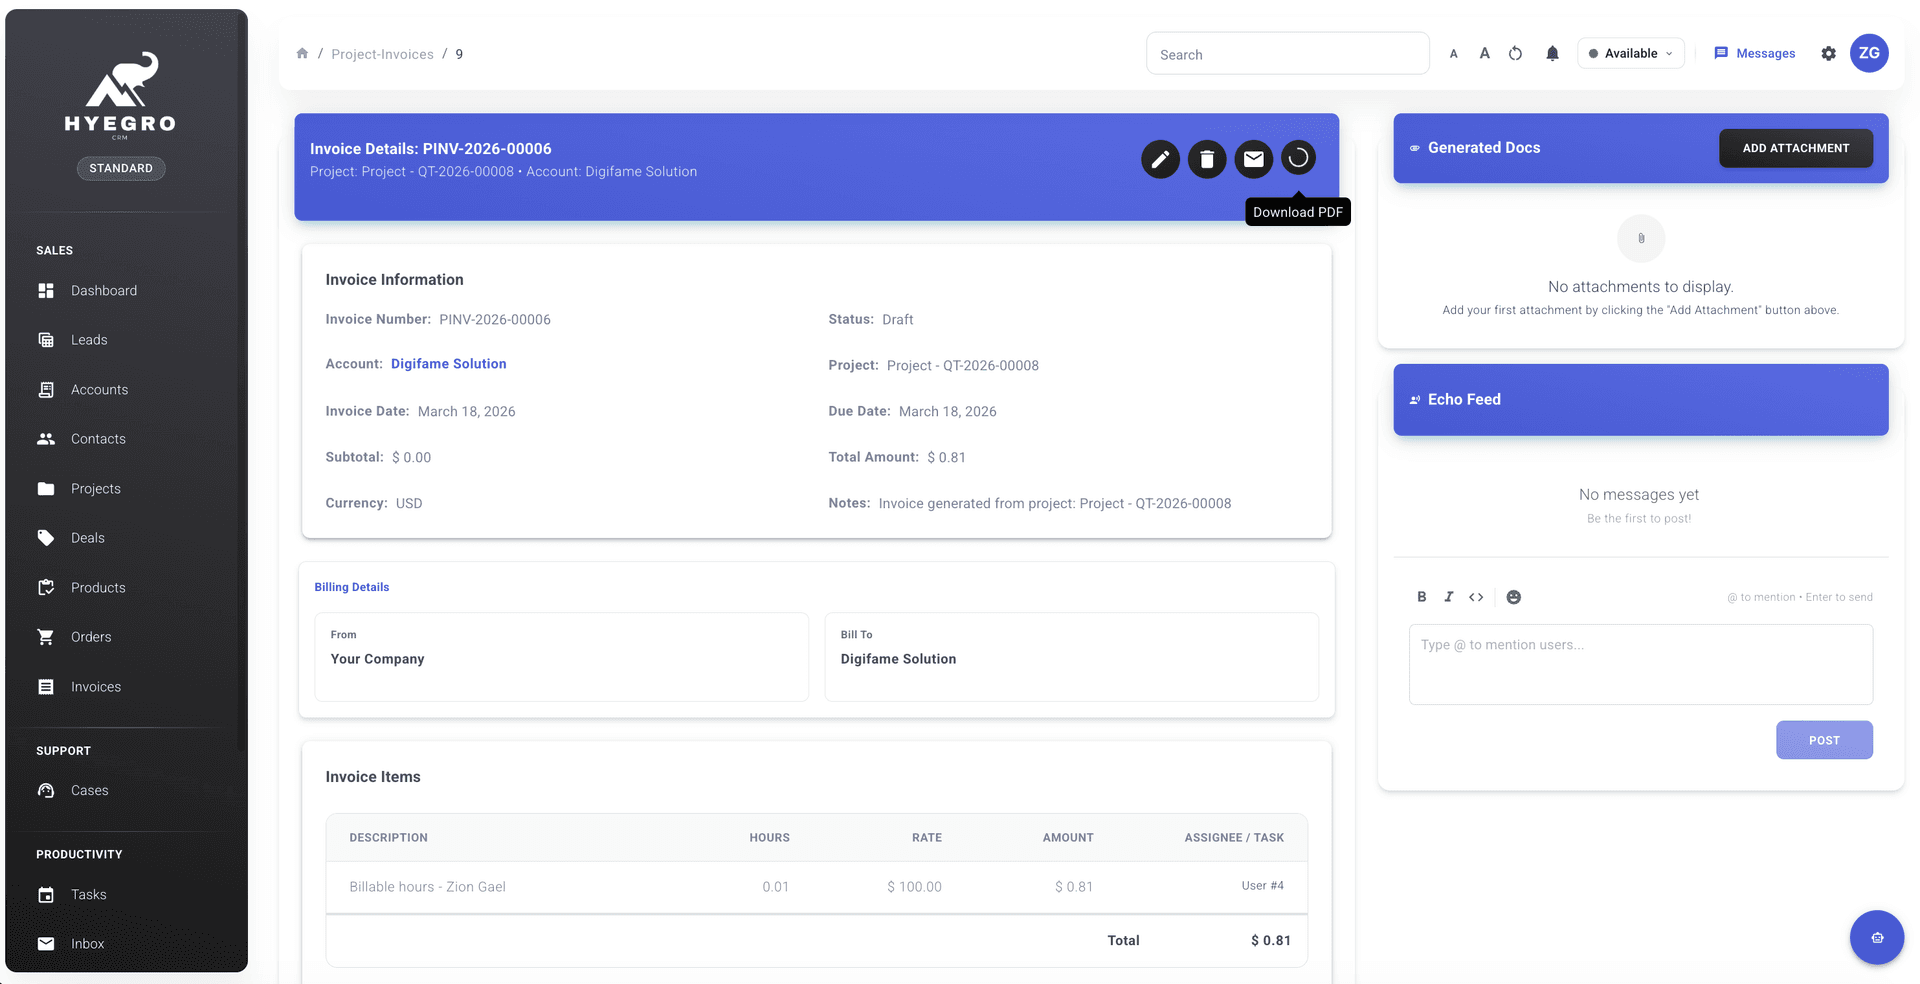Open settings via the gear icon
Screen dimensions: 1920x984
point(1827,53)
